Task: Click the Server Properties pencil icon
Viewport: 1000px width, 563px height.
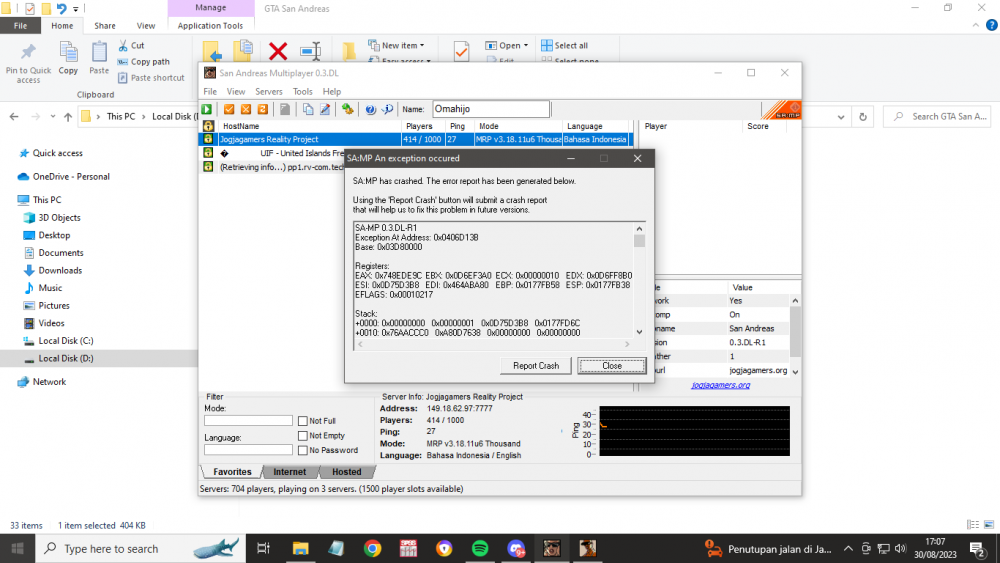Action: point(325,109)
